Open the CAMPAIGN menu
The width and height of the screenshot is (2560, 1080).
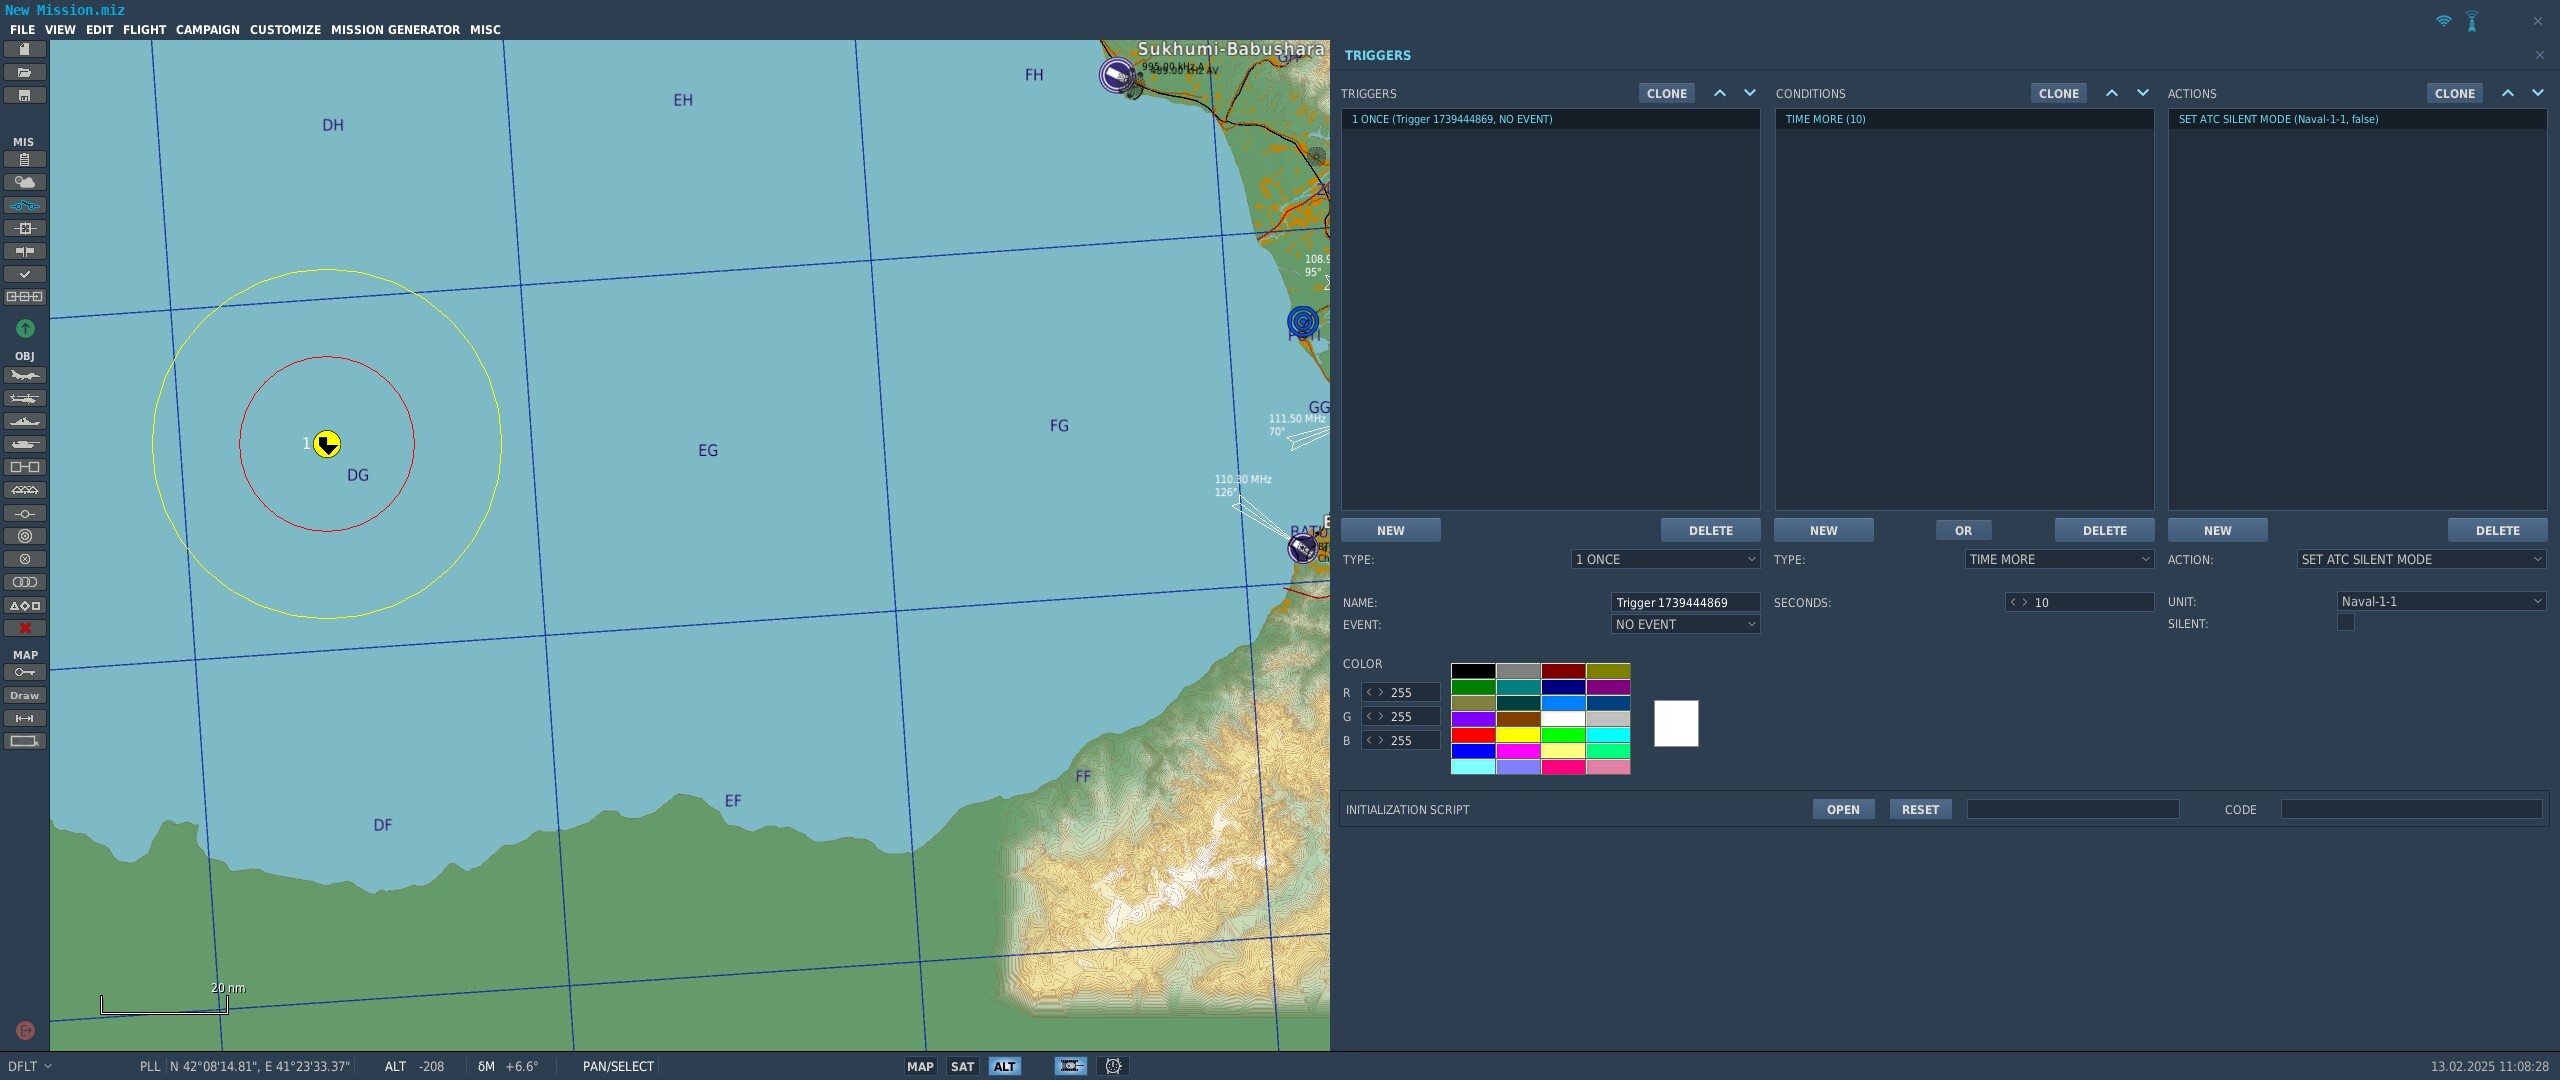(207, 30)
